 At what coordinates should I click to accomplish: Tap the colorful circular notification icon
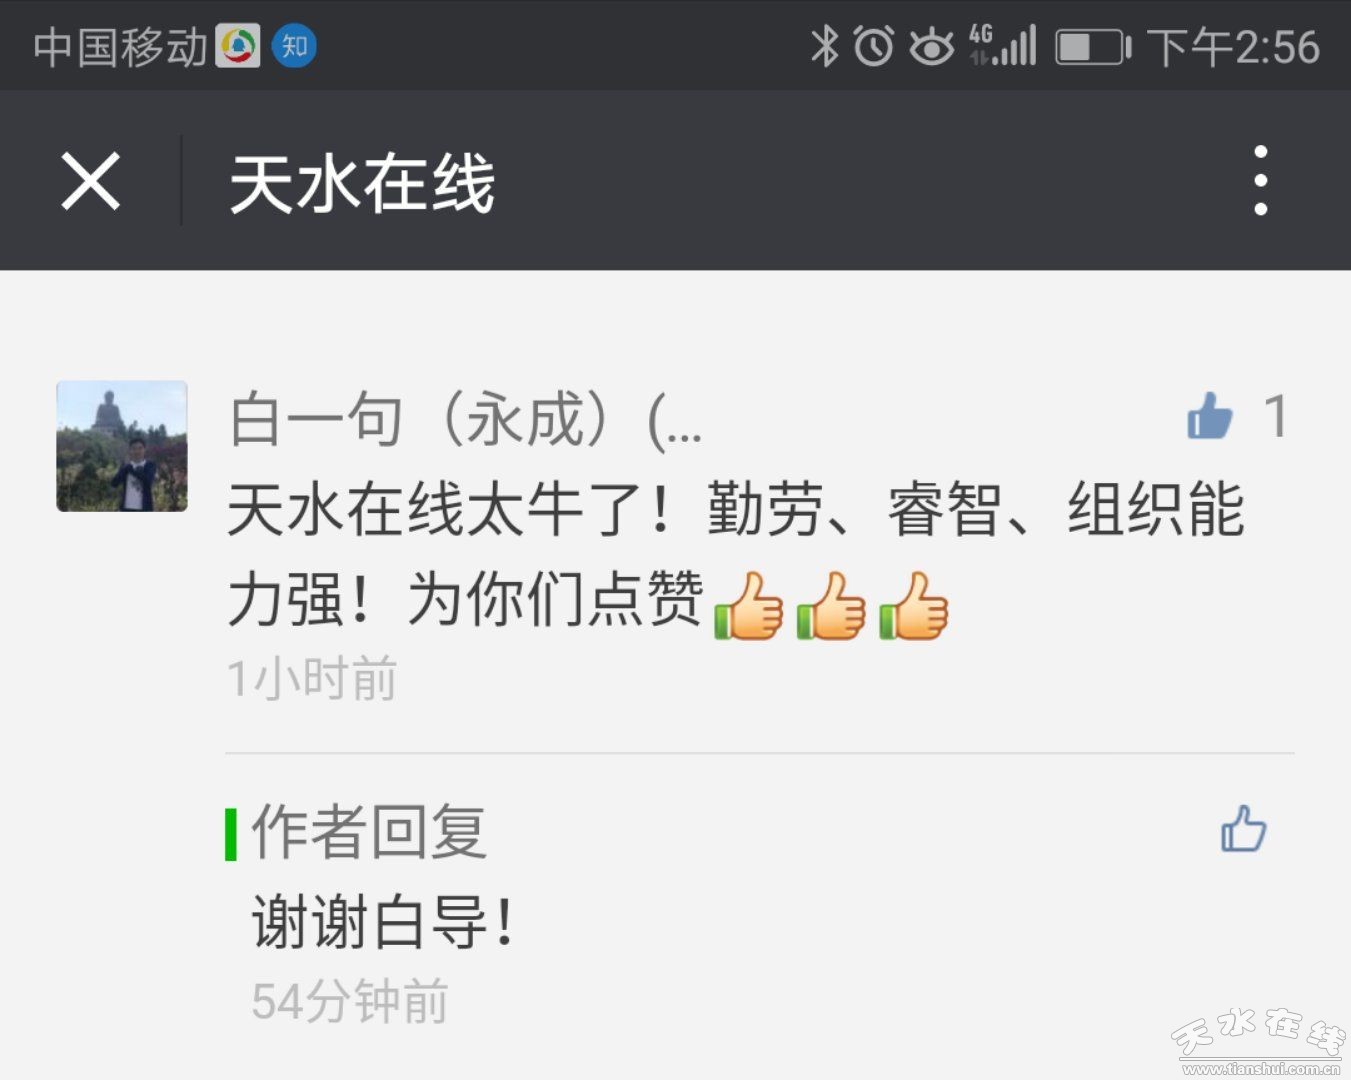point(238,46)
